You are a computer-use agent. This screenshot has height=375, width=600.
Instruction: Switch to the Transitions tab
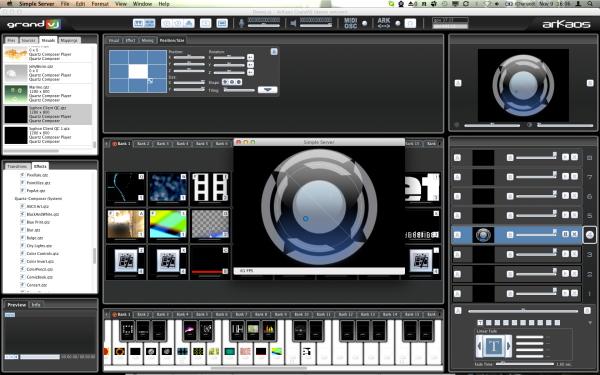(x=17, y=166)
